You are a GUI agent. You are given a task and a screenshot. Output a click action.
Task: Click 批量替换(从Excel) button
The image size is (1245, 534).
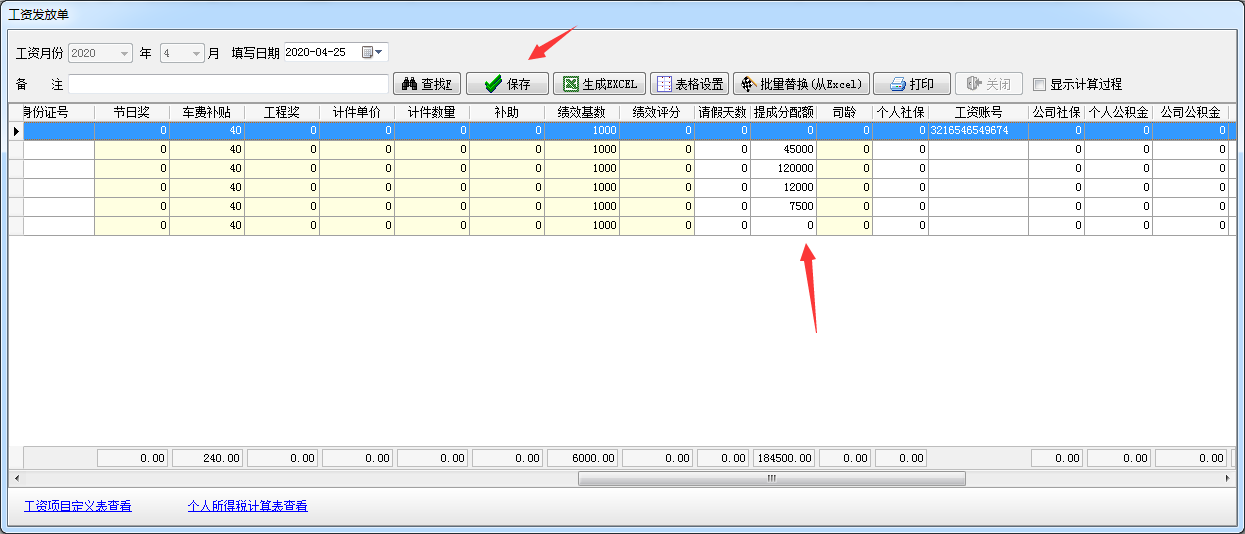click(x=801, y=84)
